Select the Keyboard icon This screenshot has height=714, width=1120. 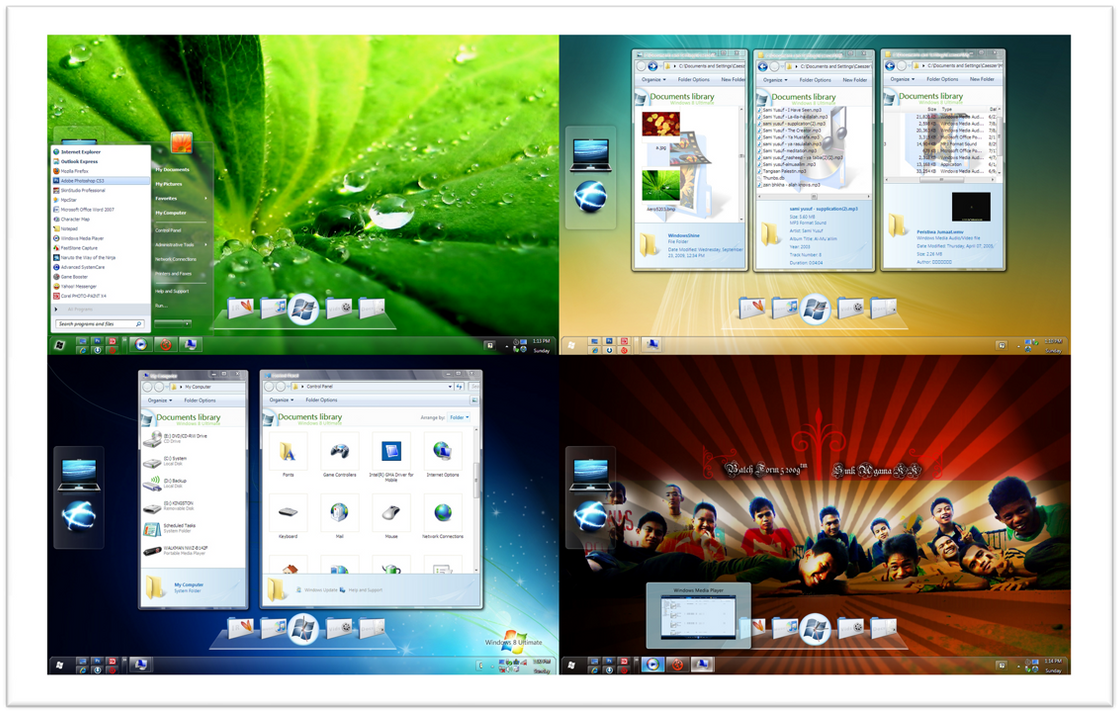288,512
